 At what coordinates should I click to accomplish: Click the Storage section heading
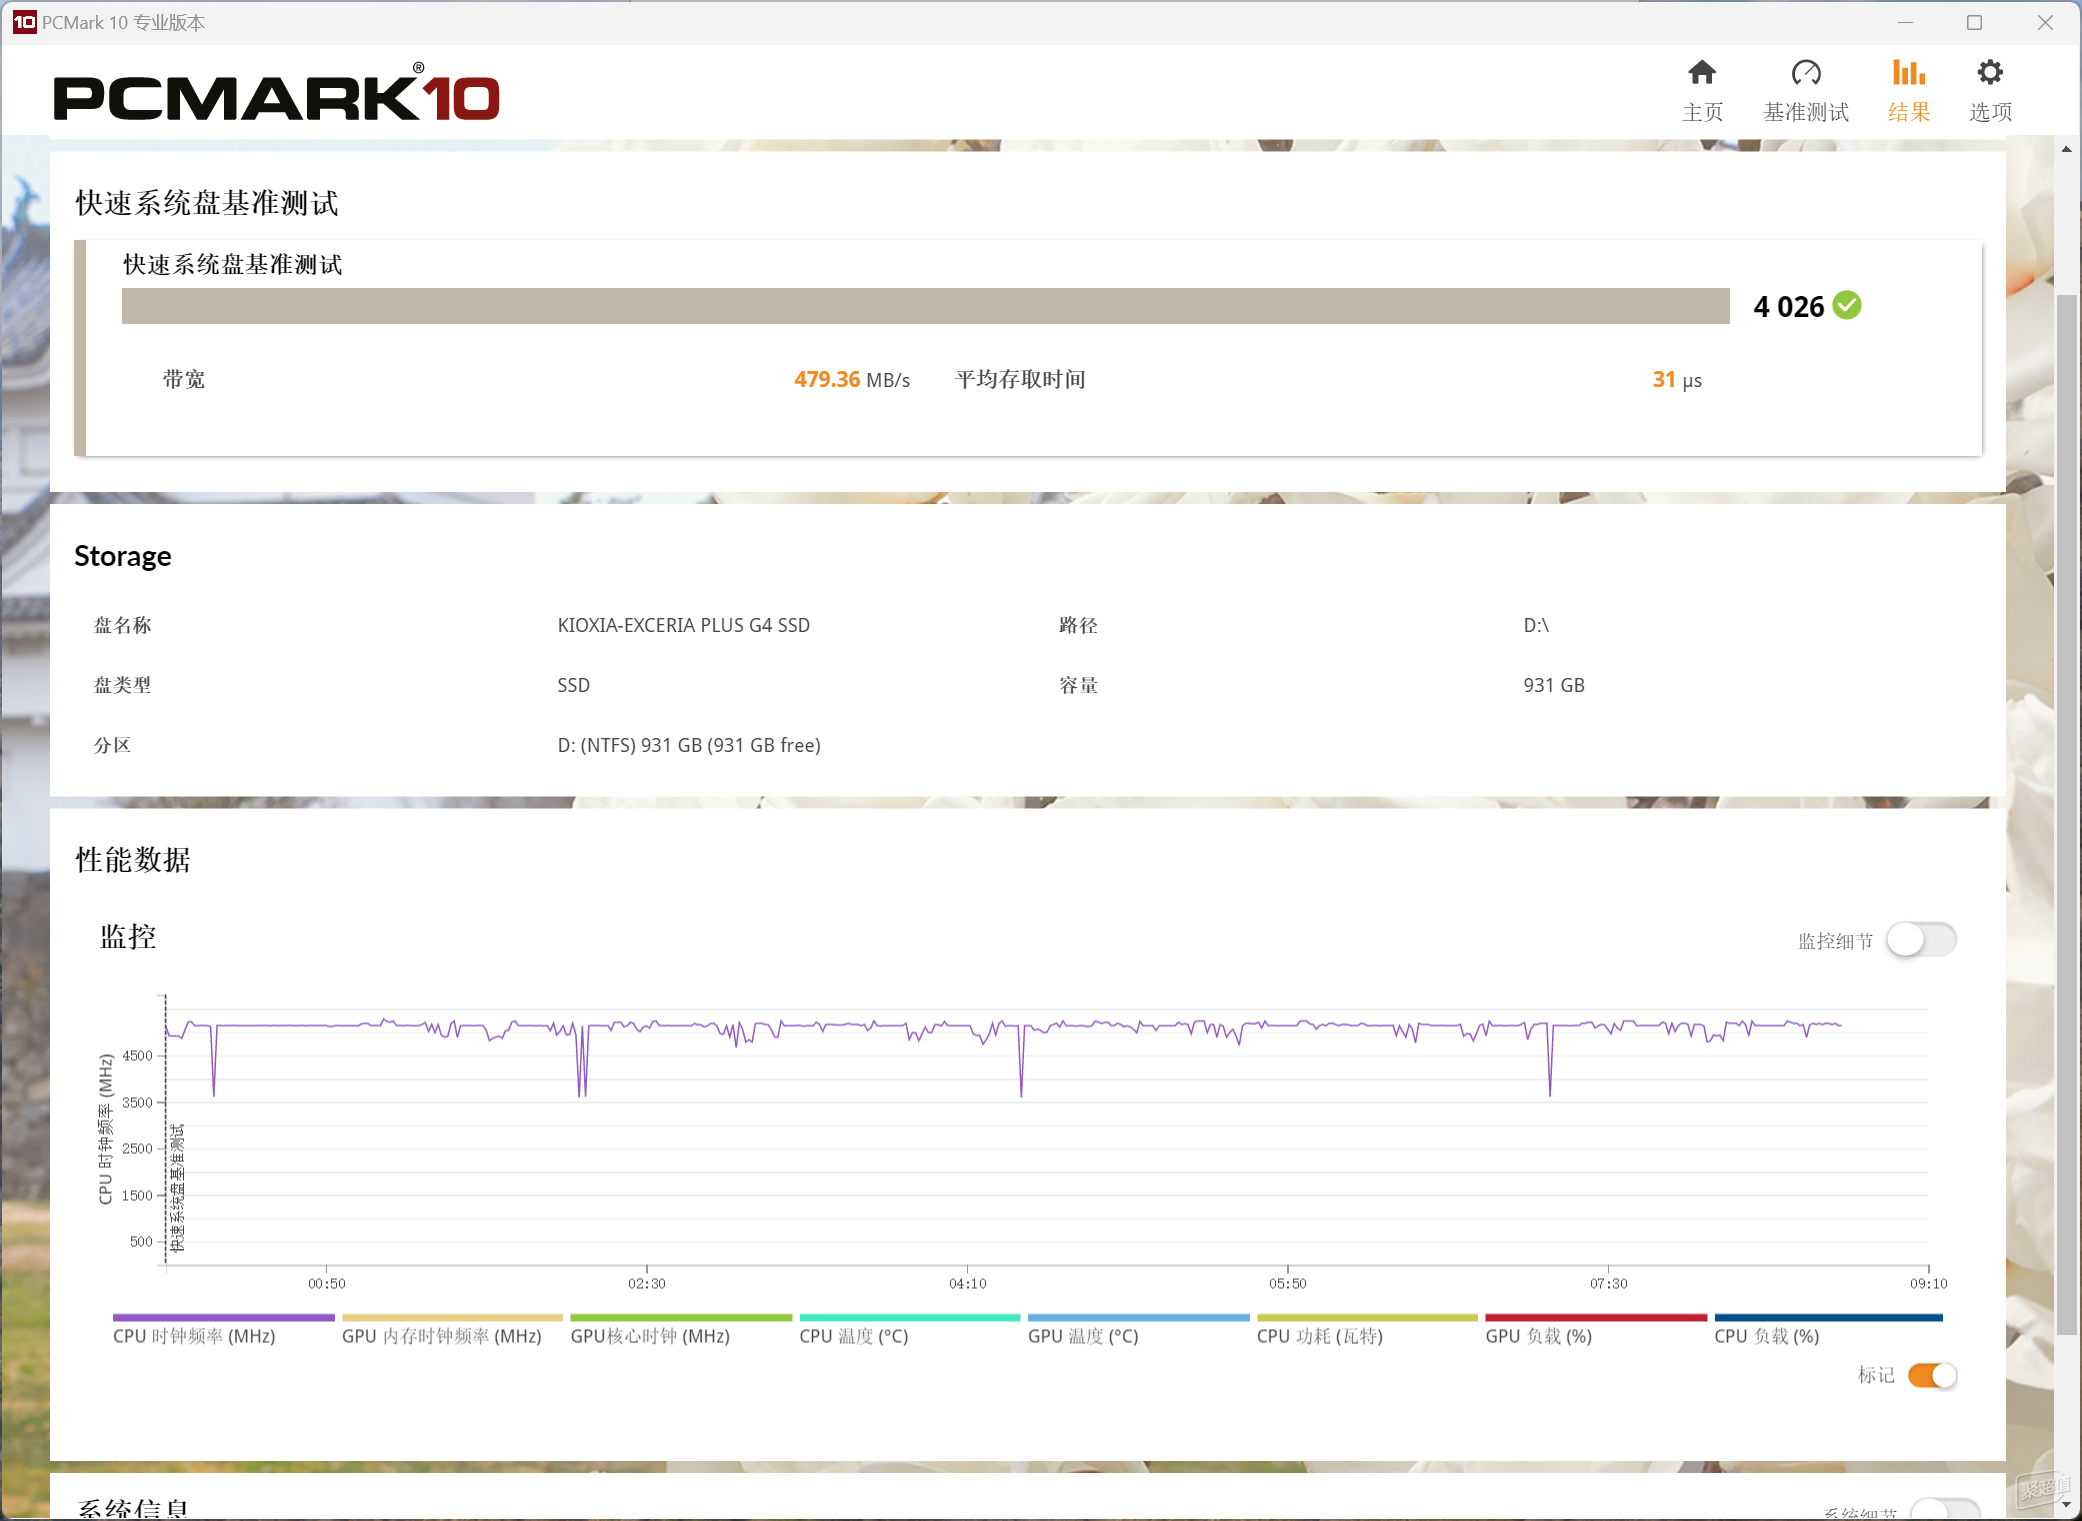tap(123, 556)
